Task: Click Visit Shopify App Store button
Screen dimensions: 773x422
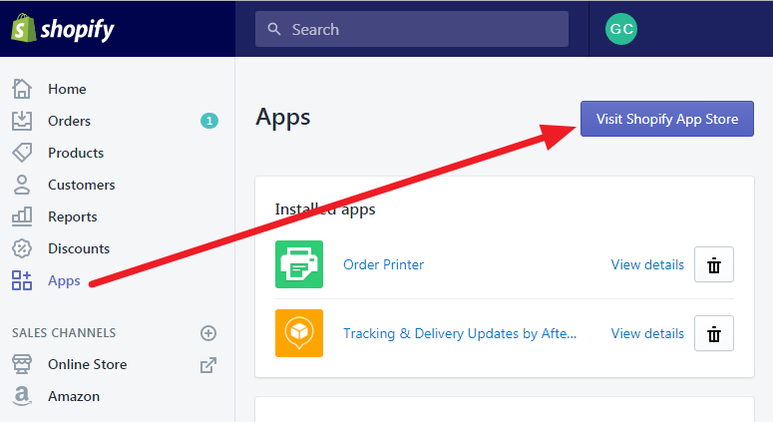Action: pyautogui.click(x=667, y=119)
